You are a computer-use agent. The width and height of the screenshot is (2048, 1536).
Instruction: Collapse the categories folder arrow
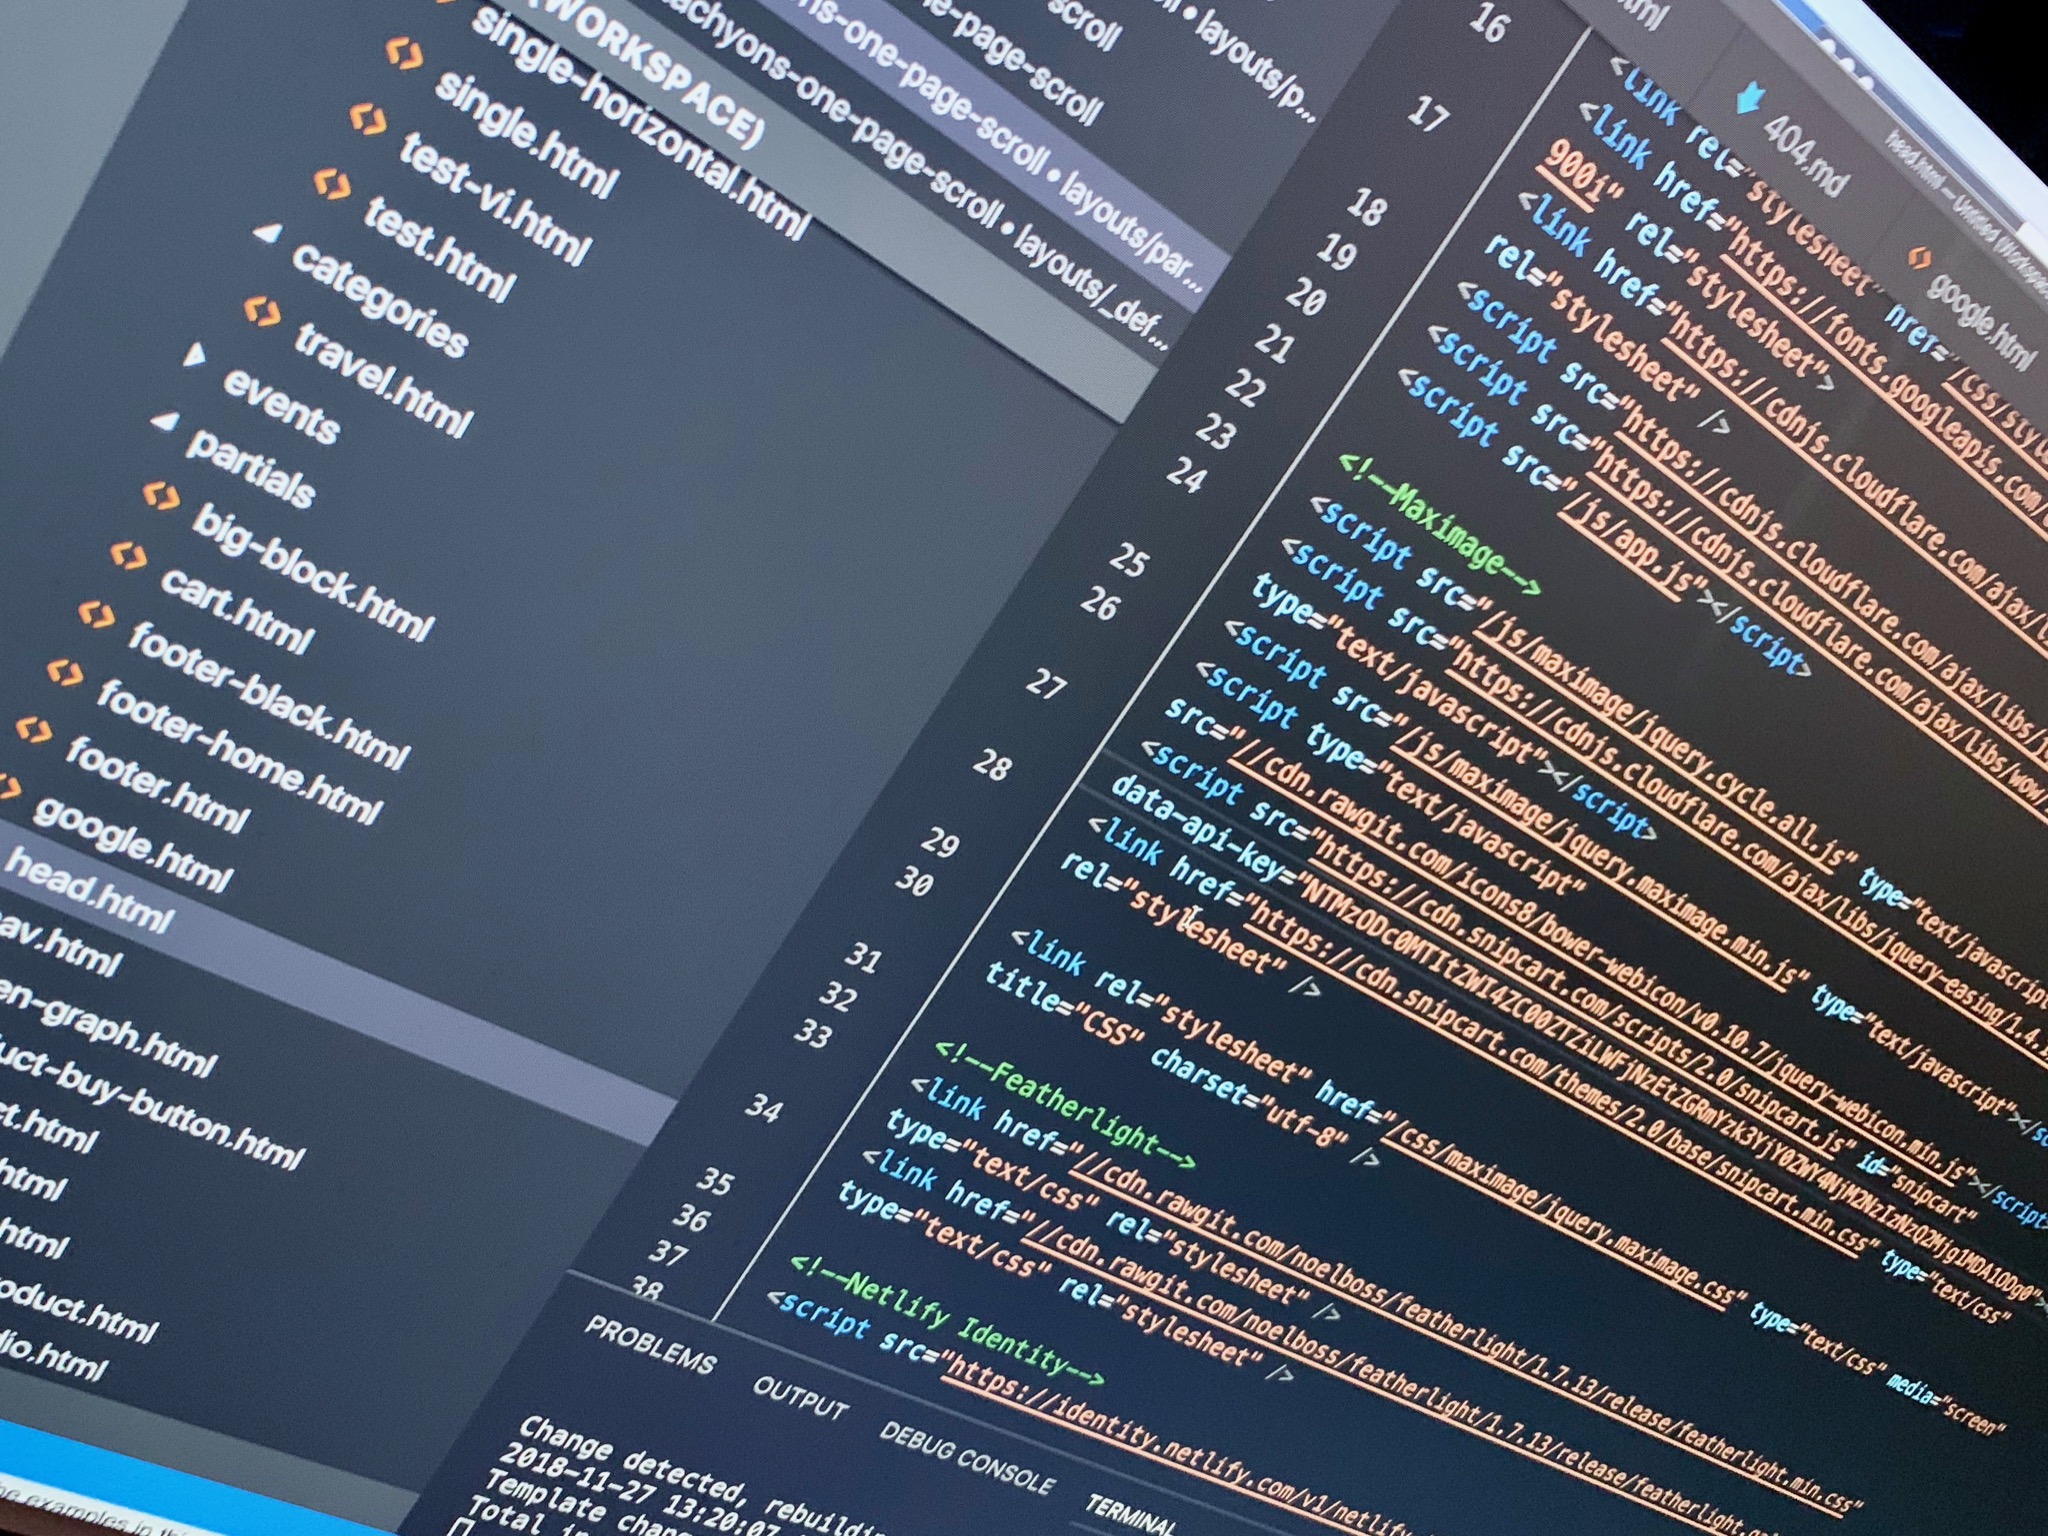pyautogui.click(x=267, y=233)
